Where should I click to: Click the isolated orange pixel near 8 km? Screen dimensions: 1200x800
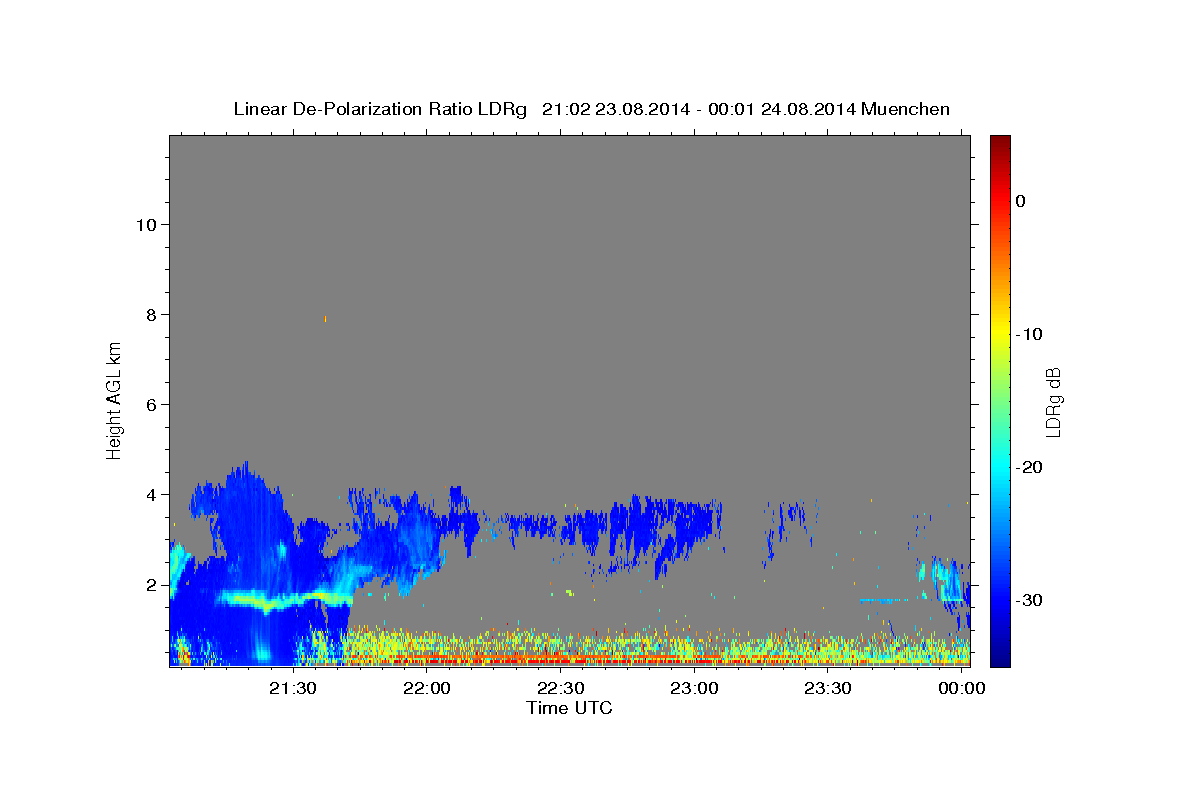pyautogui.click(x=325, y=319)
